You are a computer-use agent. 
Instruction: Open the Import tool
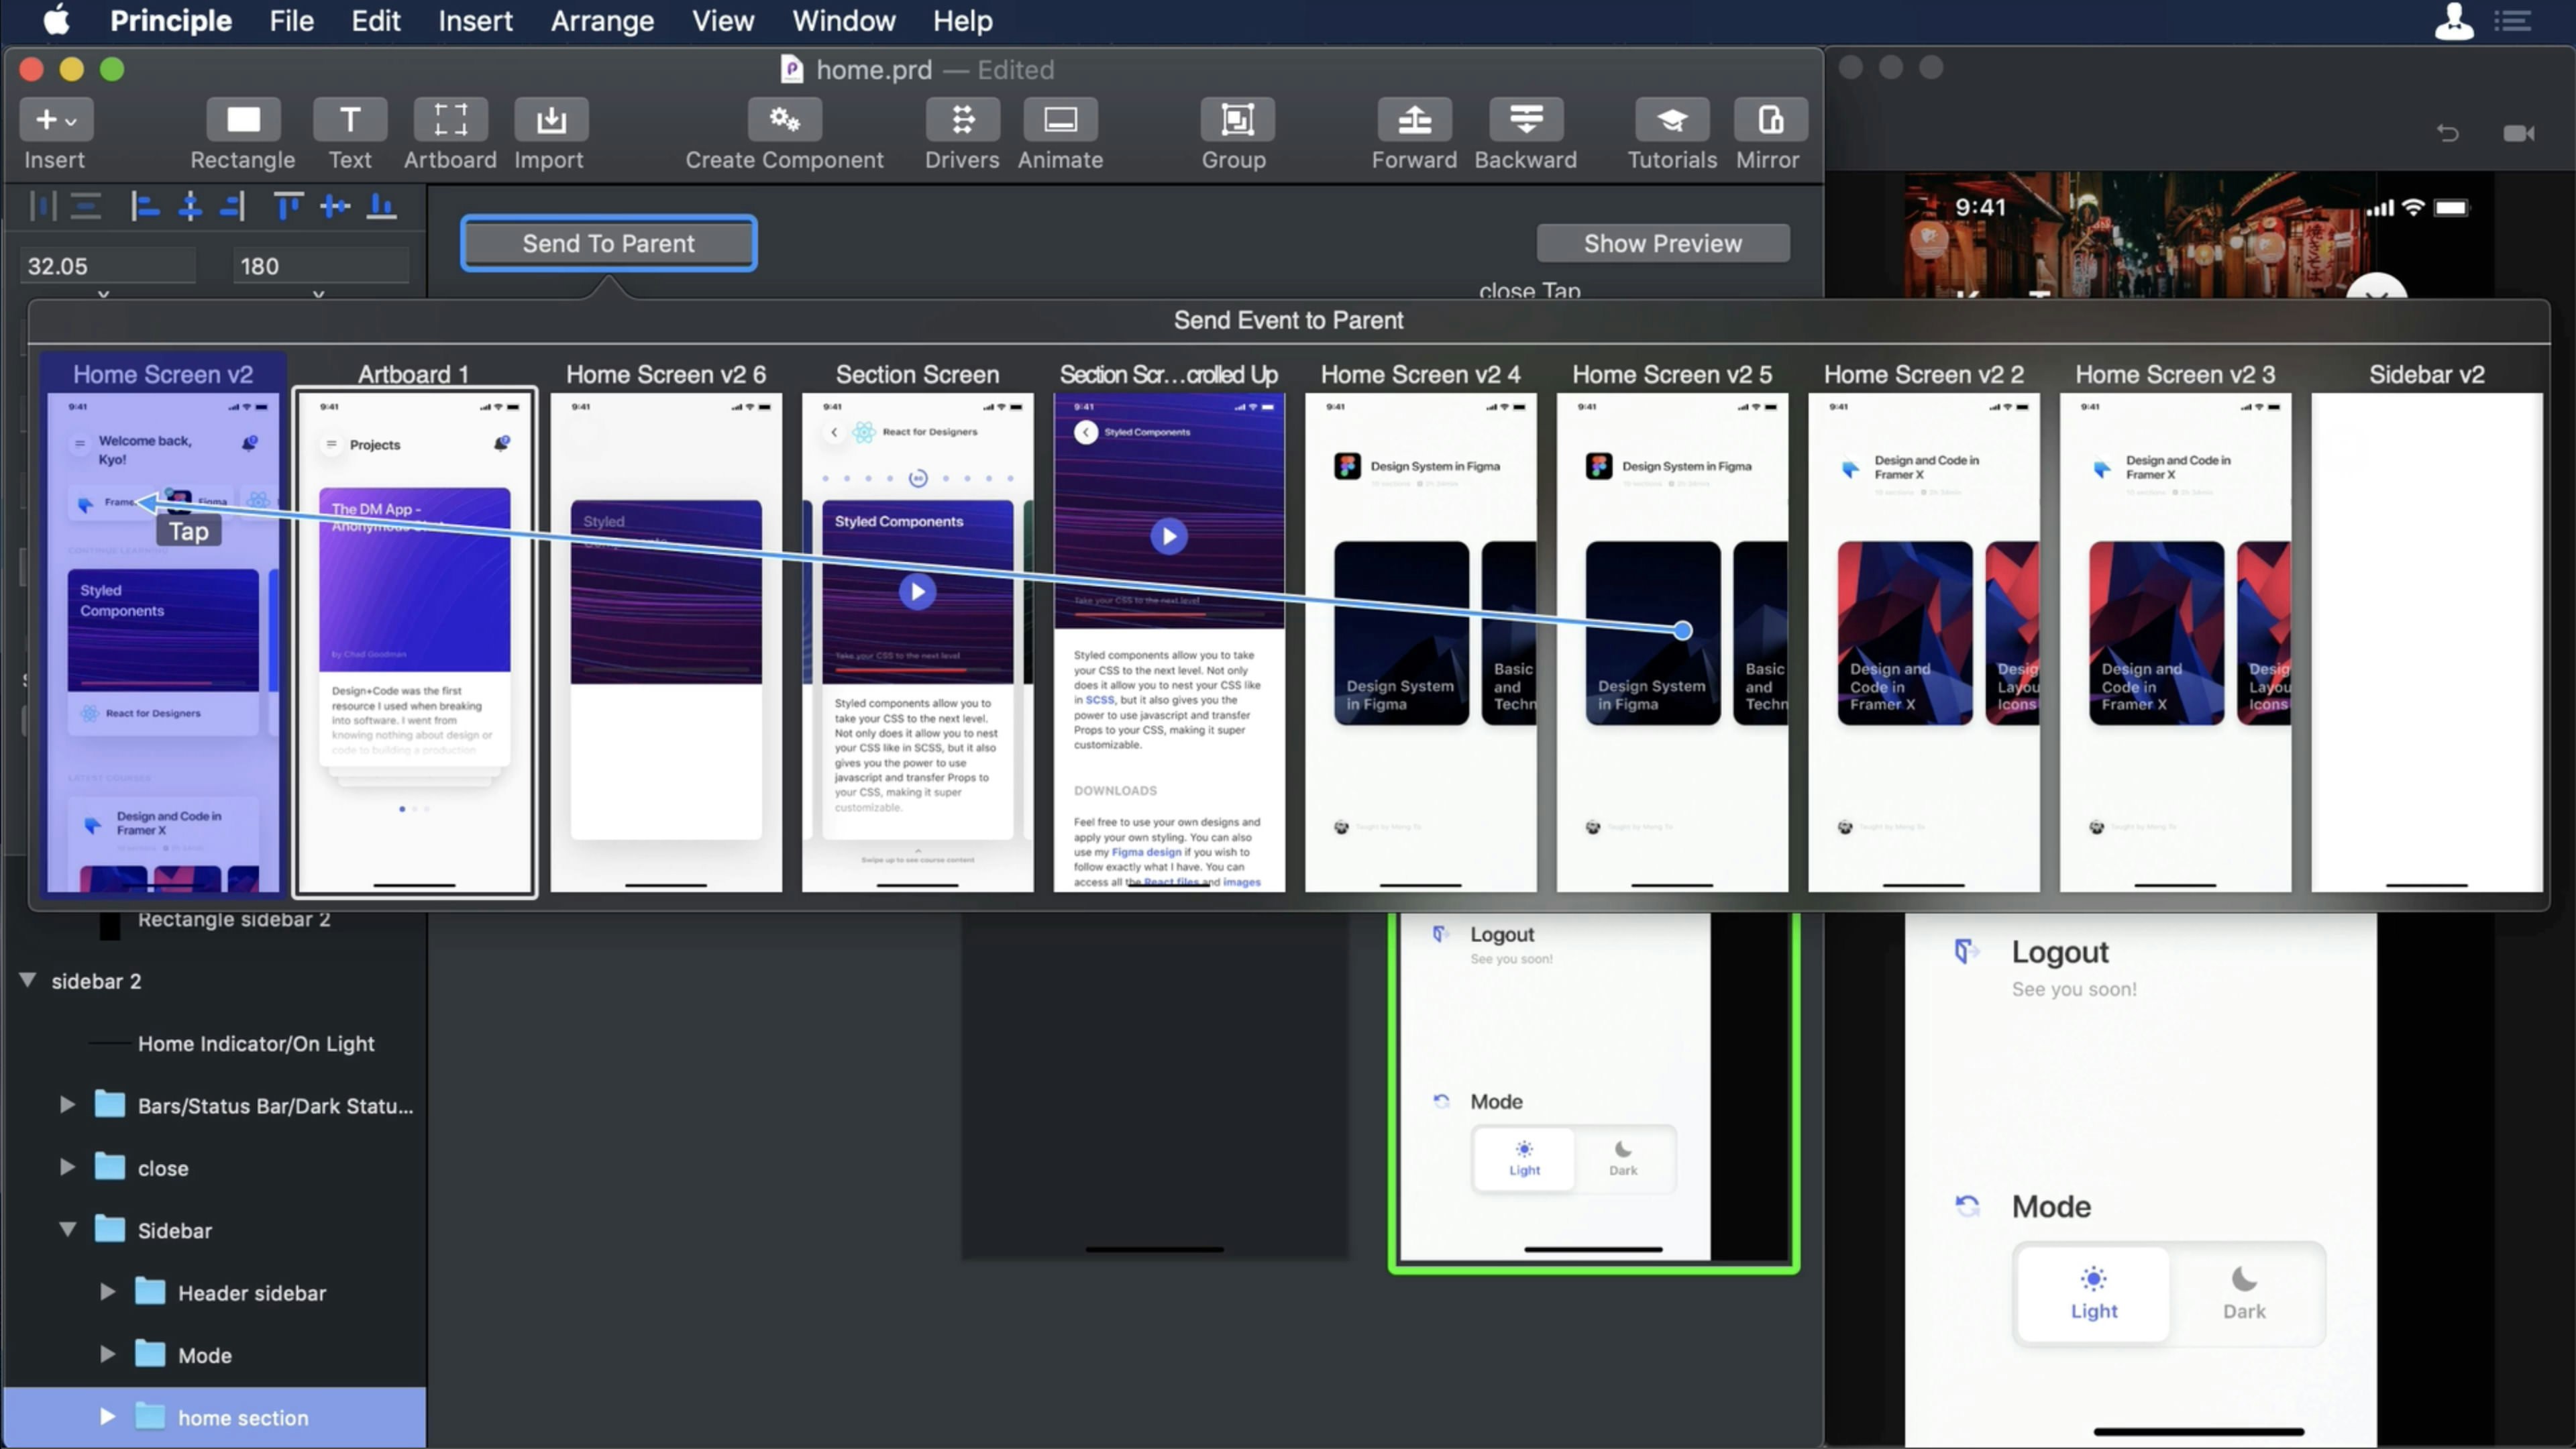coord(550,120)
